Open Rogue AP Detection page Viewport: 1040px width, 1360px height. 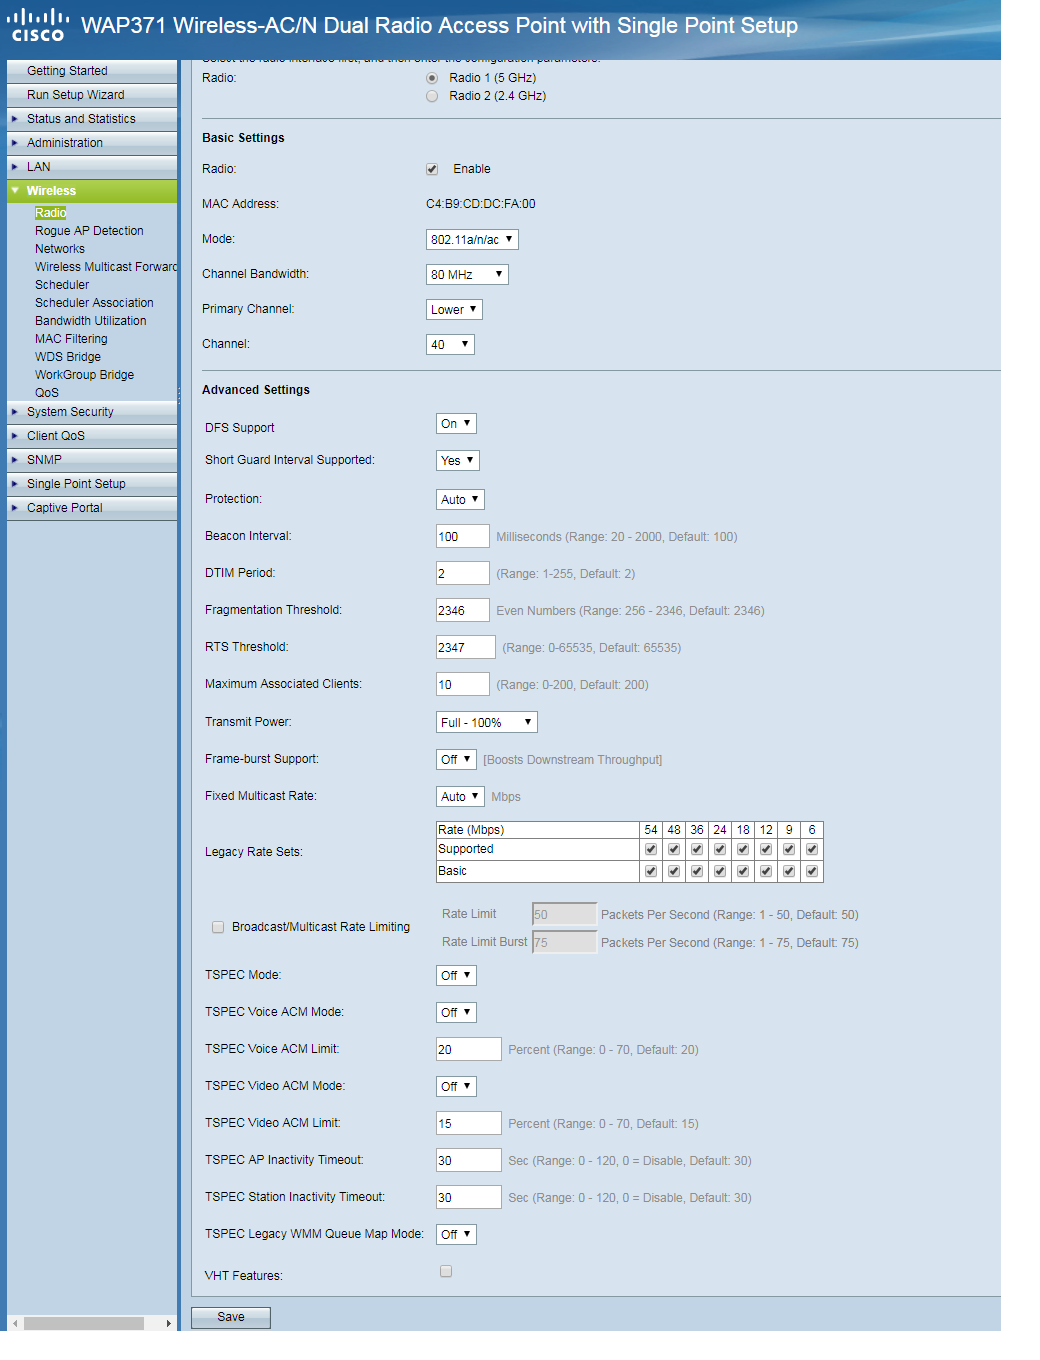click(x=89, y=231)
